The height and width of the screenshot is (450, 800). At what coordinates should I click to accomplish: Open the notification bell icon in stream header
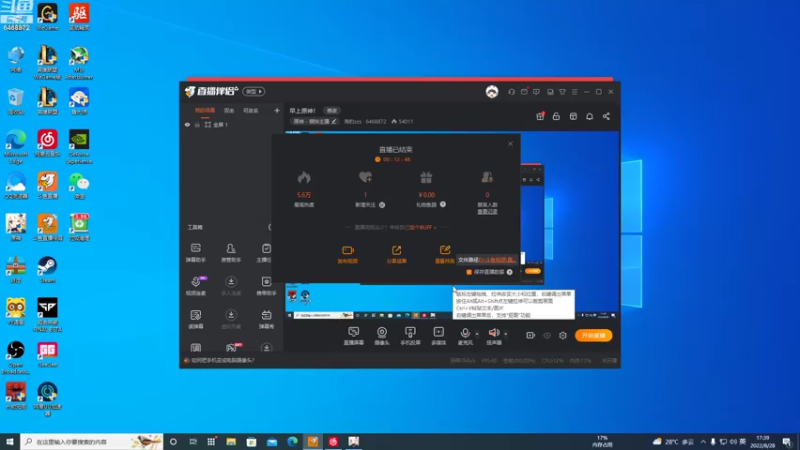tap(589, 116)
